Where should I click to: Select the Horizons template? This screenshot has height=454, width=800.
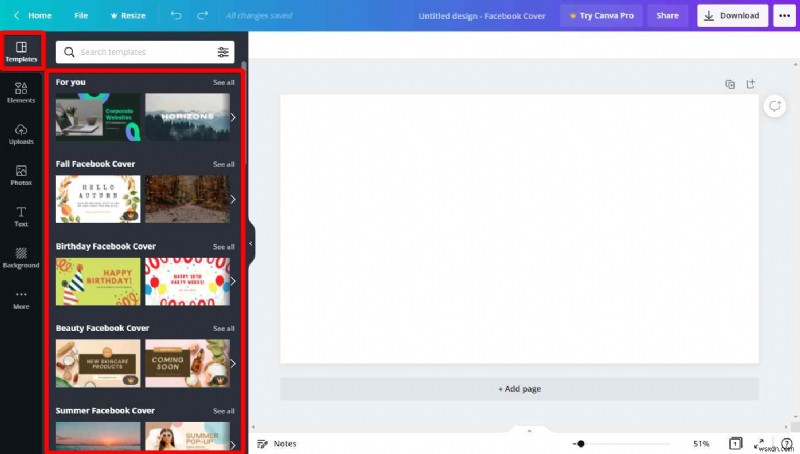click(x=187, y=117)
